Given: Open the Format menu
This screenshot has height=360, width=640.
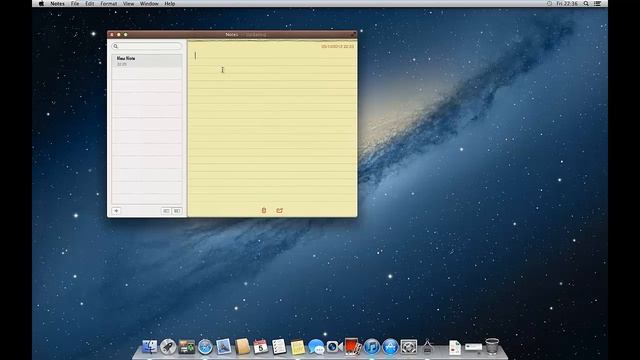Looking at the screenshot, I should pyautogui.click(x=109, y=3).
